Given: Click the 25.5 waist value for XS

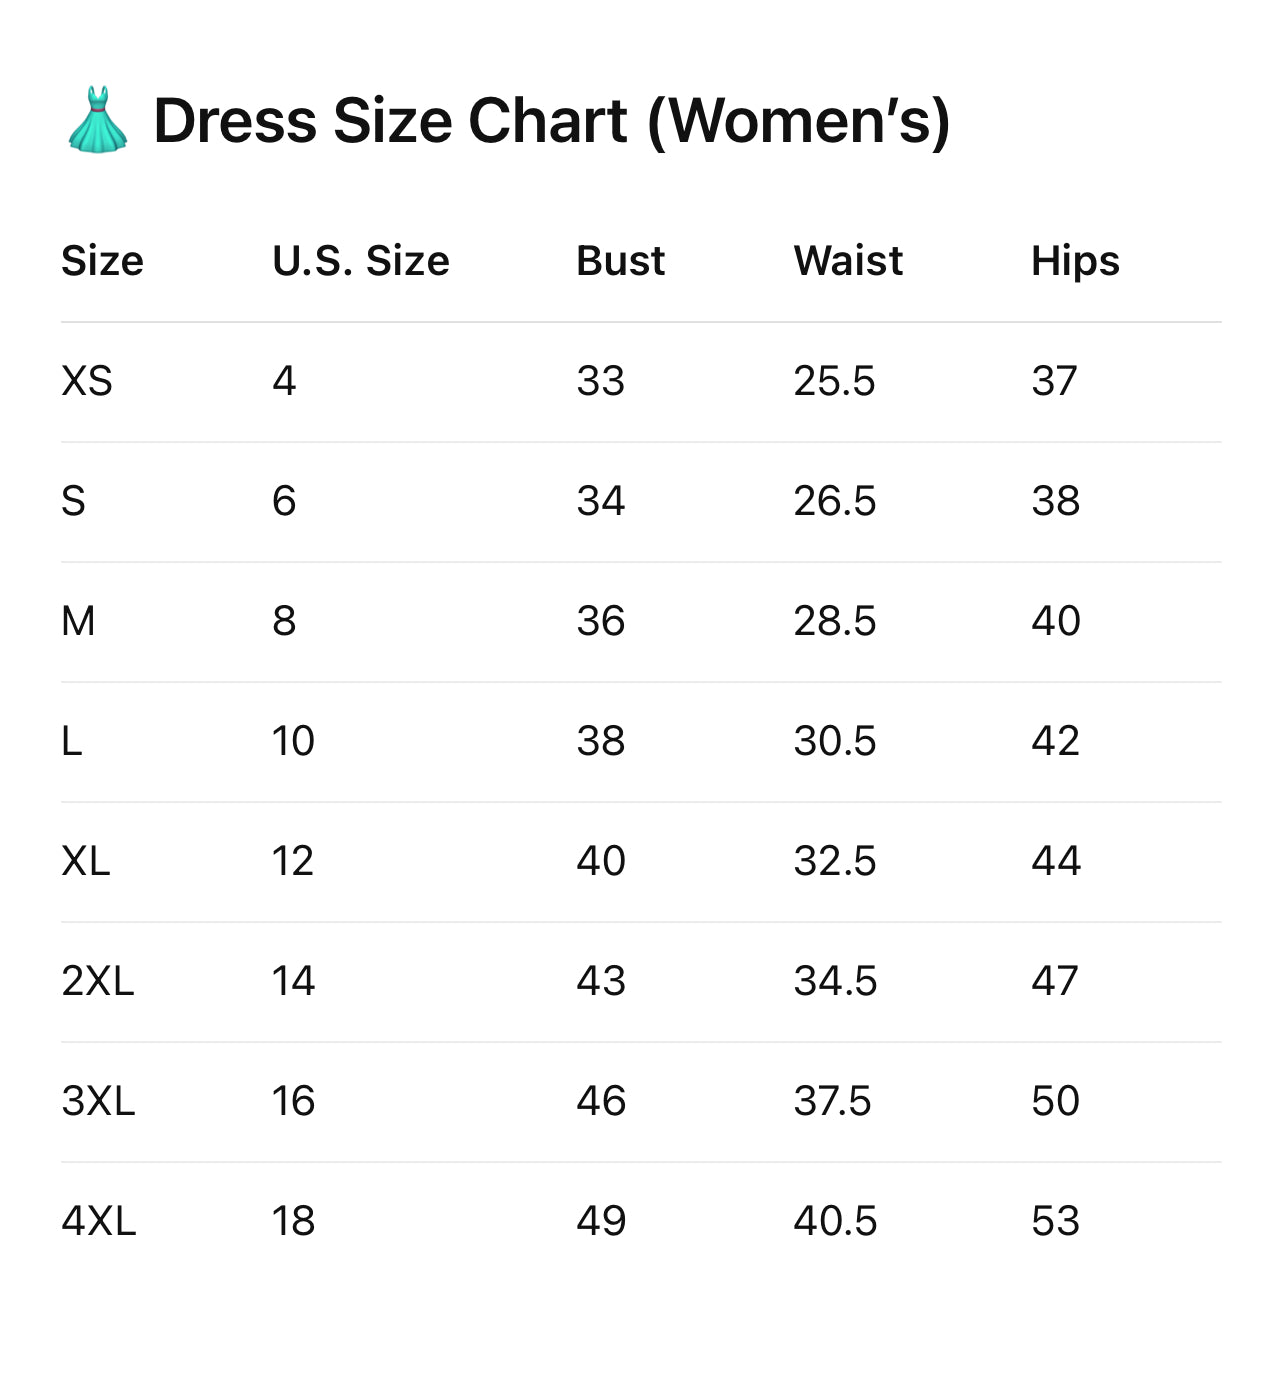Looking at the screenshot, I should tap(834, 381).
